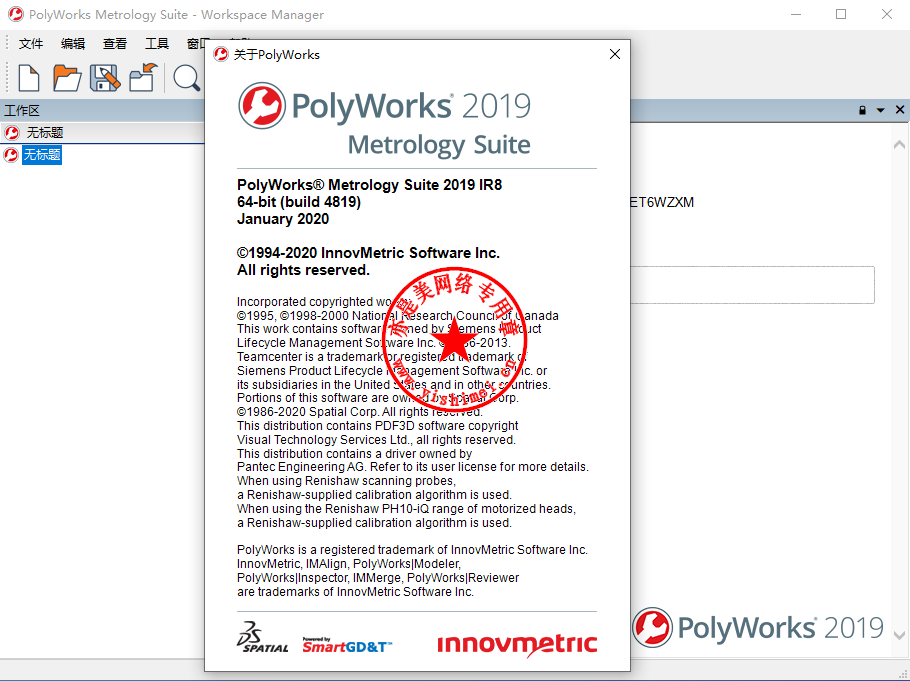
Task: Click the PolyWorks 2019 logo in right pane
Action: click(758, 628)
